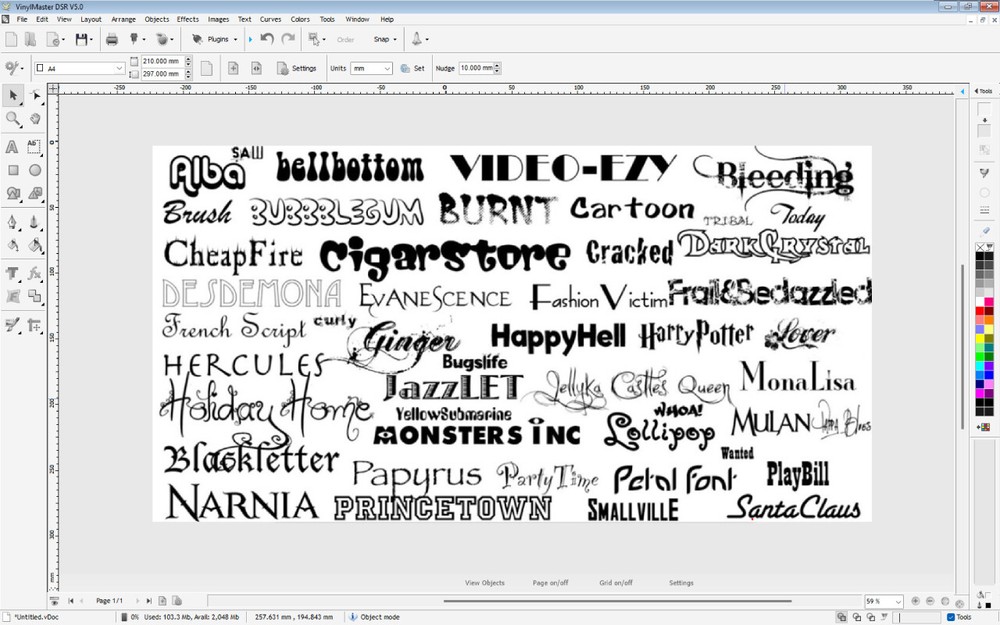Collapse the Tools panel arrow
1000x625 pixels.
click(976, 91)
